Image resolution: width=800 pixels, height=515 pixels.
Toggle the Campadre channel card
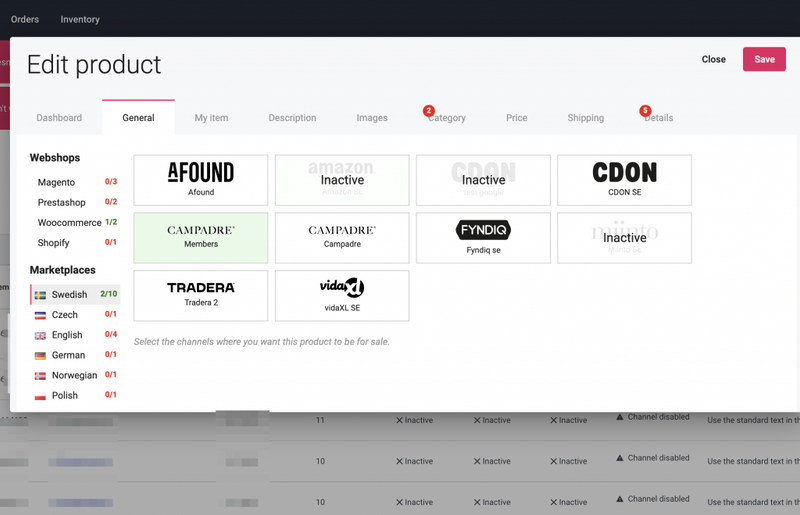[342, 238]
